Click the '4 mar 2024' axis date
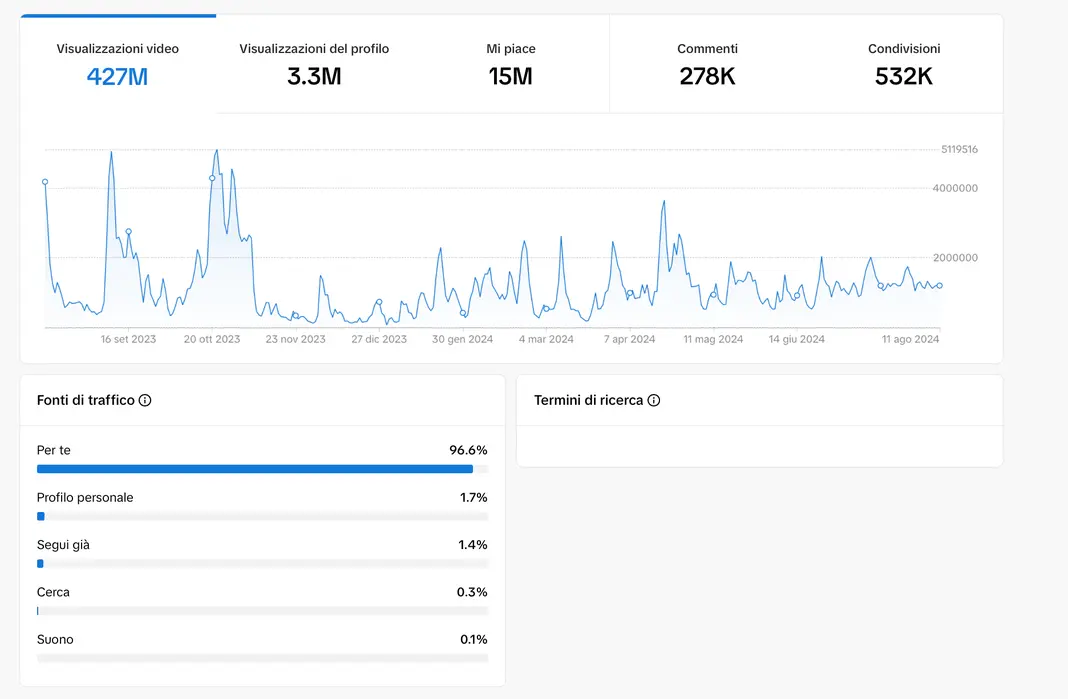The width and height of the screenshot is (1068, 699). pyautogui.click(x=546, y=339)
